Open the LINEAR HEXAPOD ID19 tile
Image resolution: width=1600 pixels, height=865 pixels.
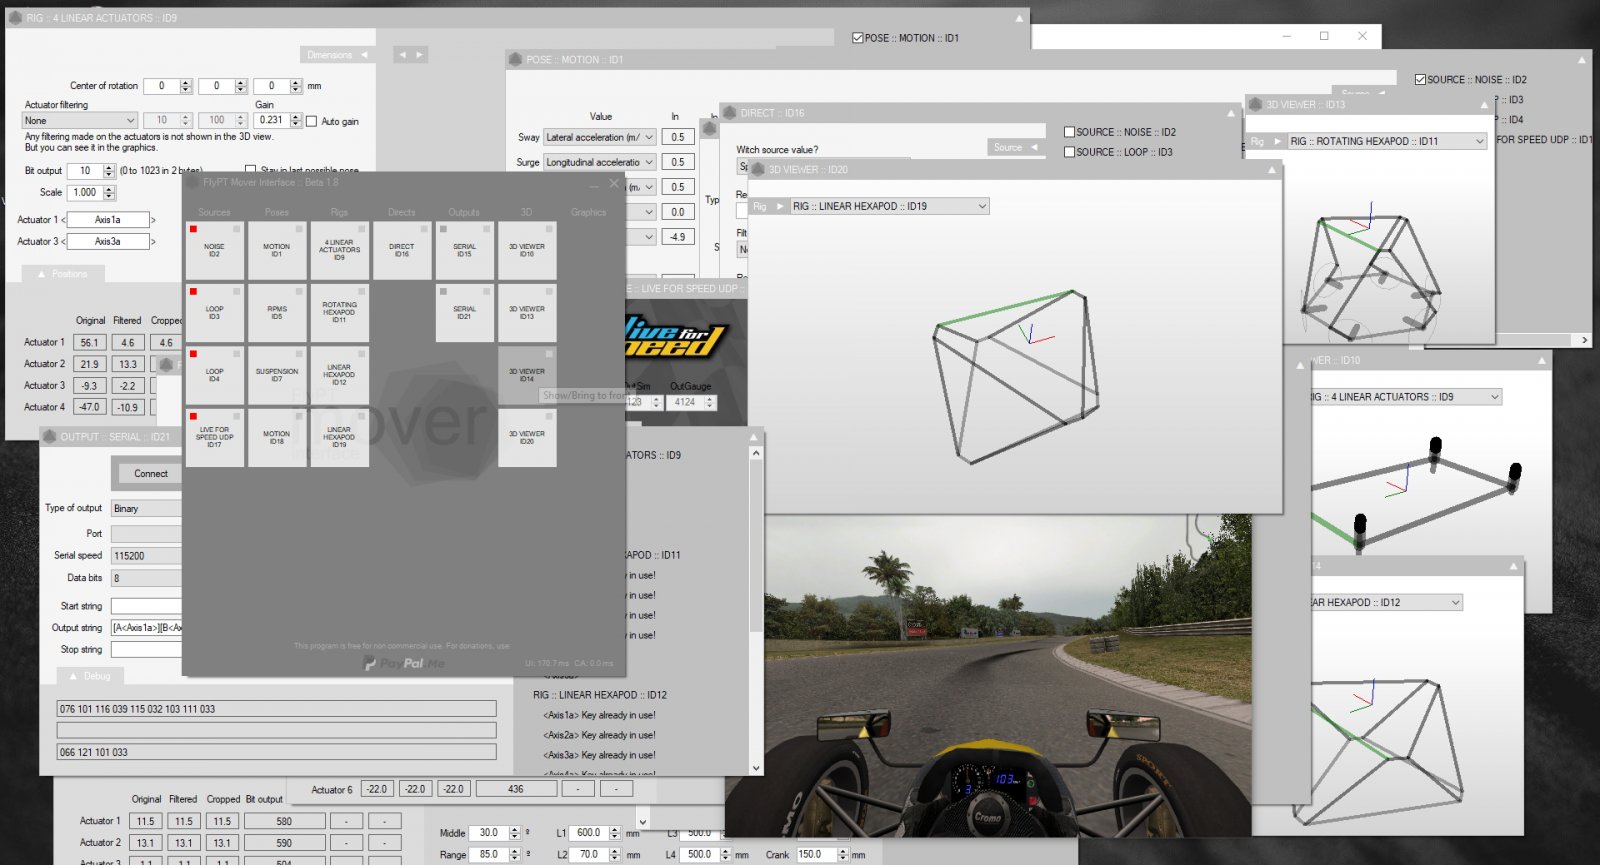(339, 438)
